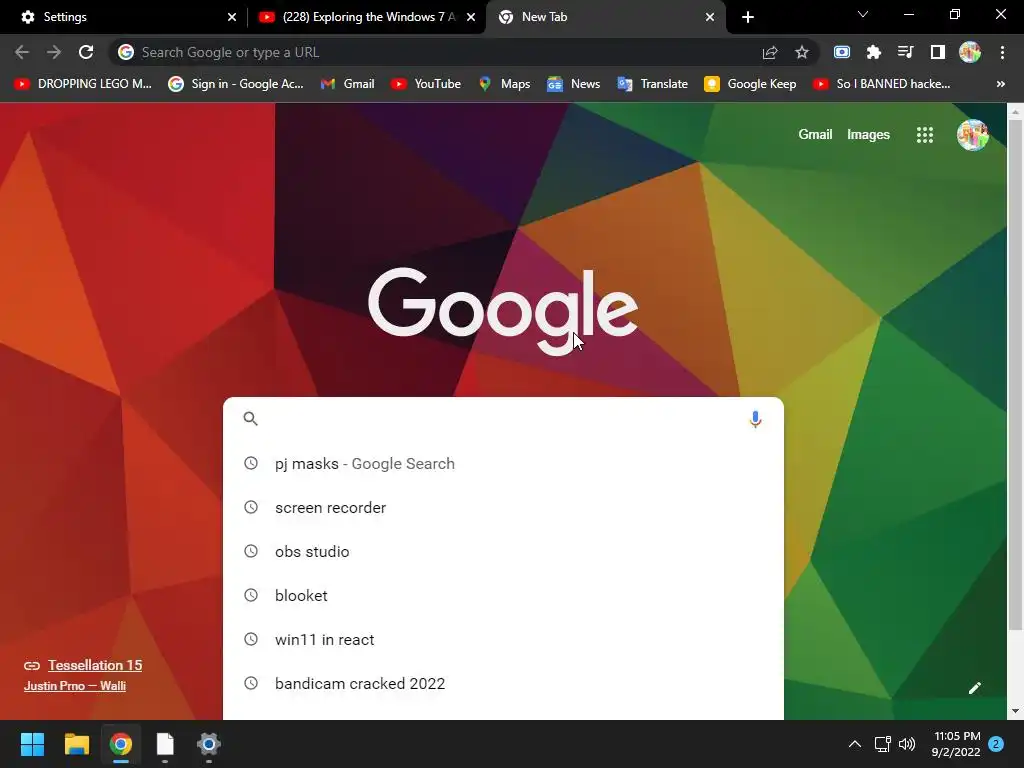
Task: Open the Settings gear on the taskbar
Action: (x=209, y=744)
